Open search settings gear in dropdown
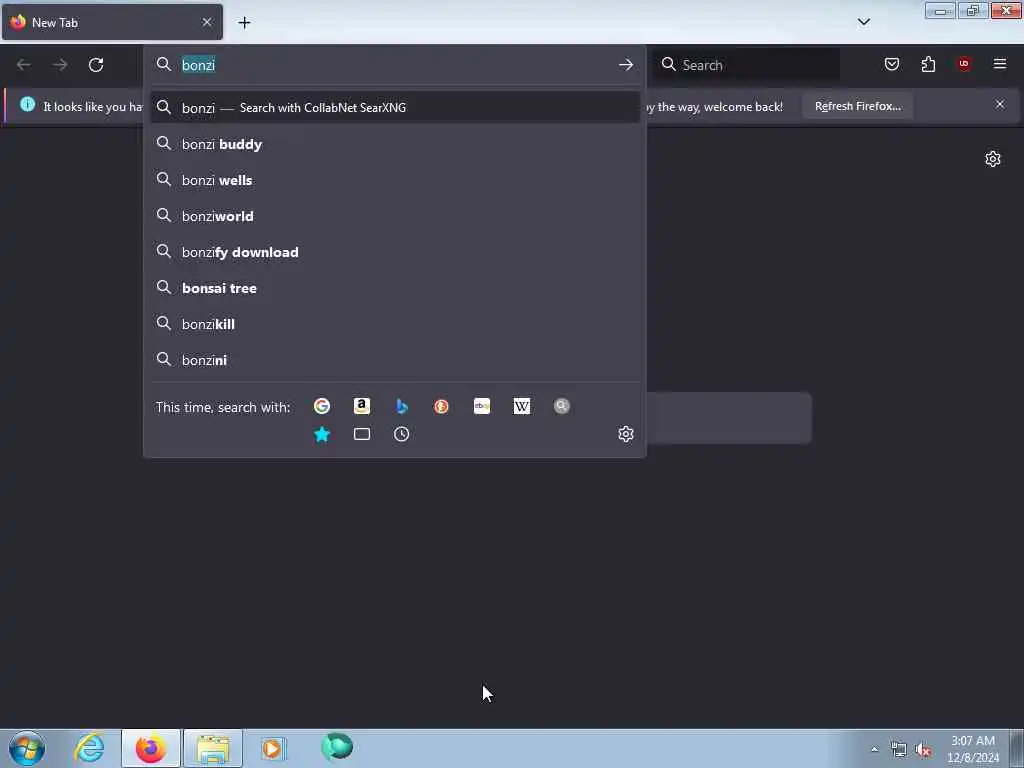 [626, 434]
